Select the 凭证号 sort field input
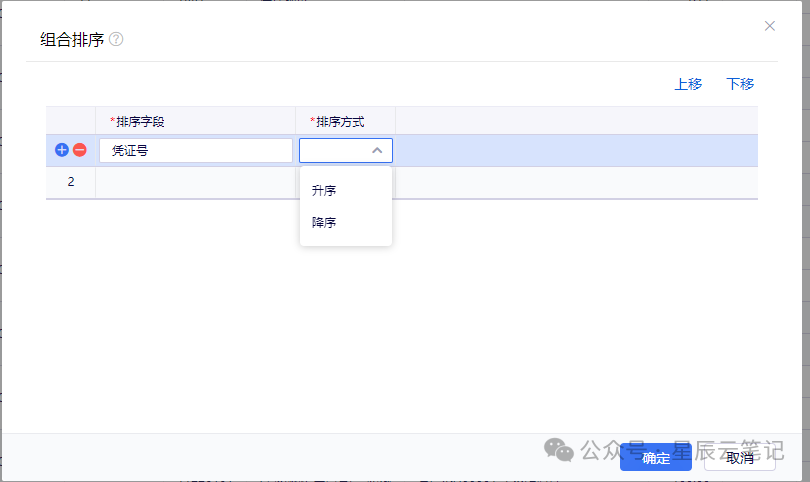810x482 pixels. [196, 150]
